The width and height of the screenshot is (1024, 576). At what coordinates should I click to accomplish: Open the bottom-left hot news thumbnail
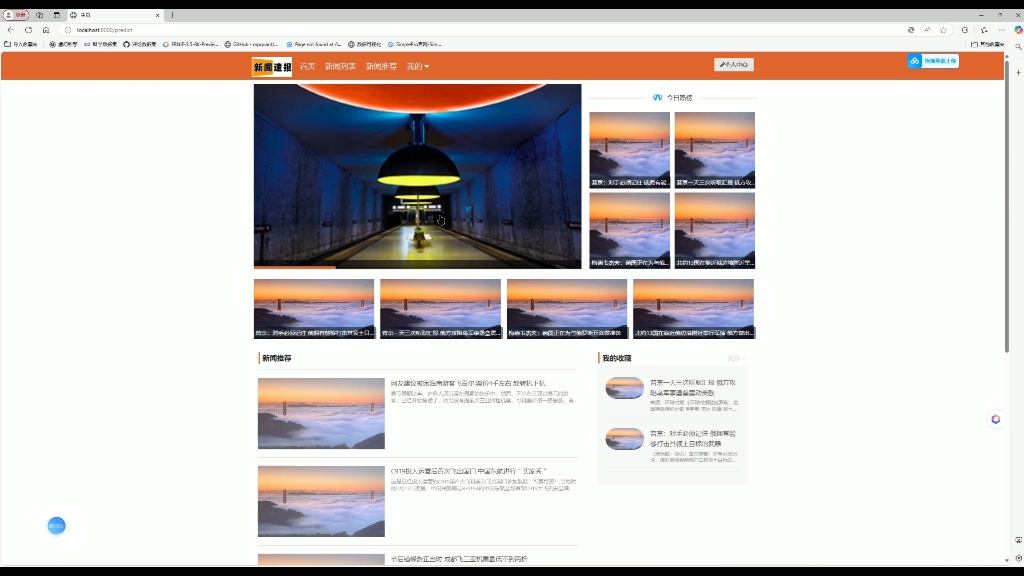630,230
